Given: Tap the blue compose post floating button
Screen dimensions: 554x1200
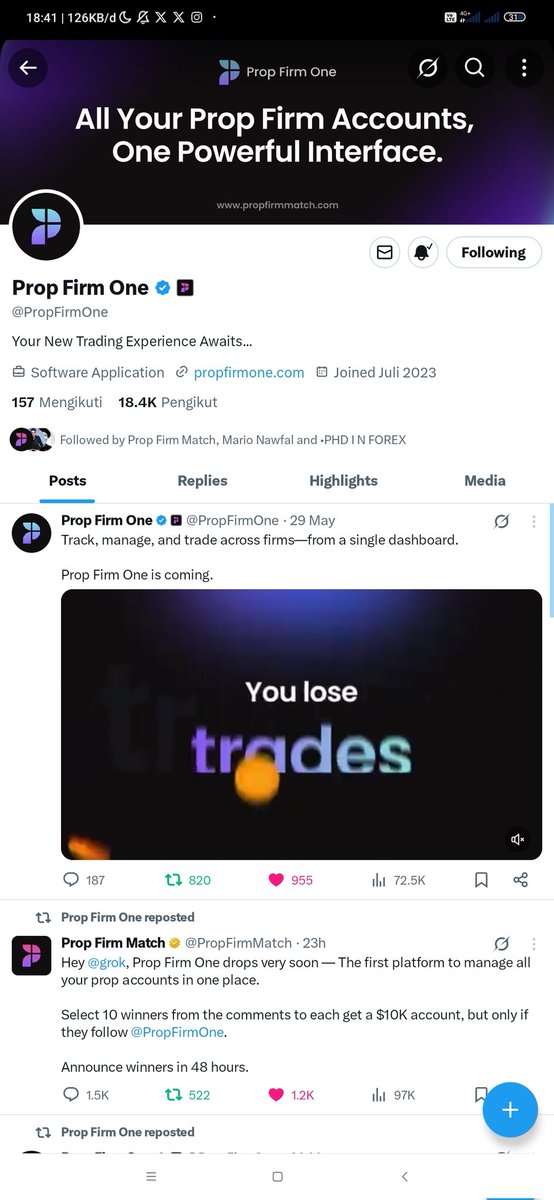Looking at the screenshot, I should coord(510,1109).
